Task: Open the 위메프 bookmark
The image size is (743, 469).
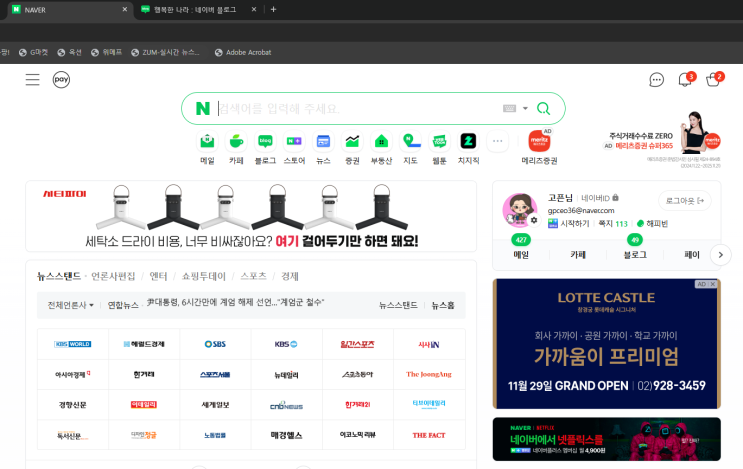Action: 107,53
